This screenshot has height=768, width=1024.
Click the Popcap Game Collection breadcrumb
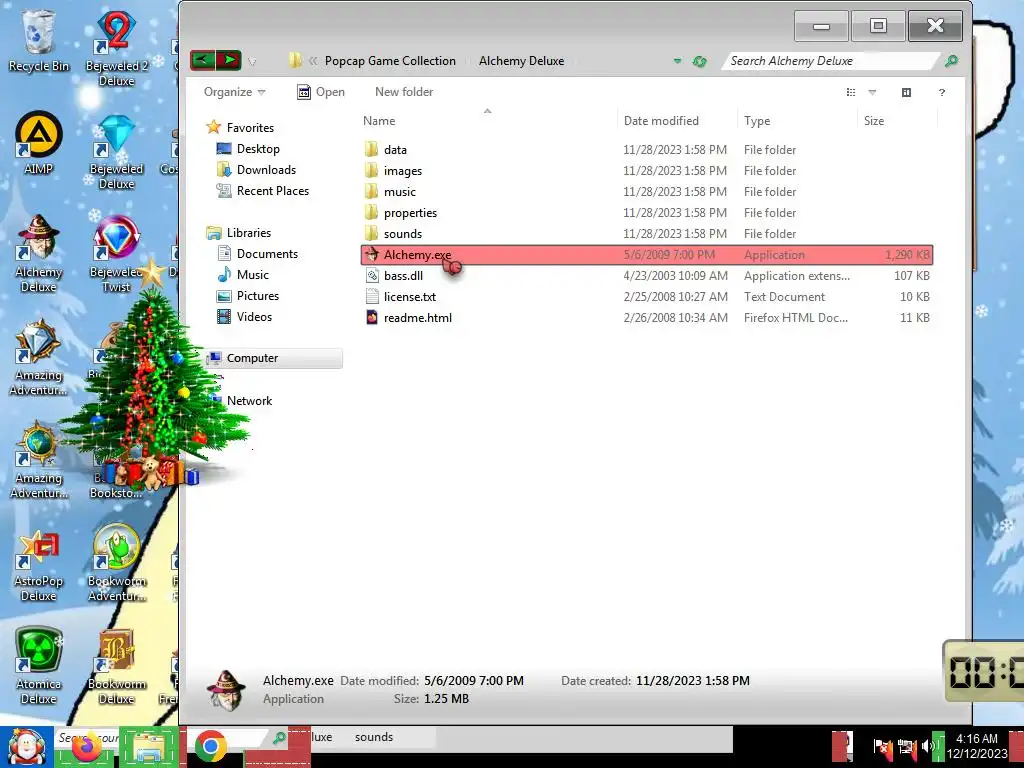[390, 61]
